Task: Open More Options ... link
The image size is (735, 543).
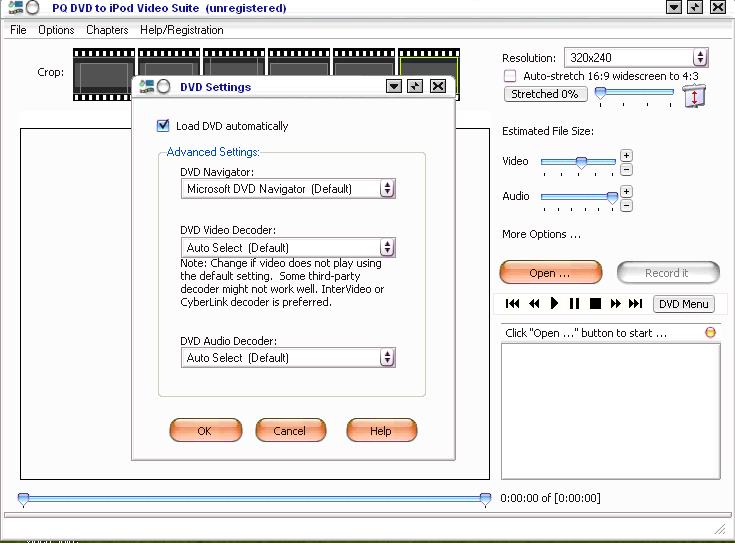Action: pyautogui.click(x=541, y=234)
